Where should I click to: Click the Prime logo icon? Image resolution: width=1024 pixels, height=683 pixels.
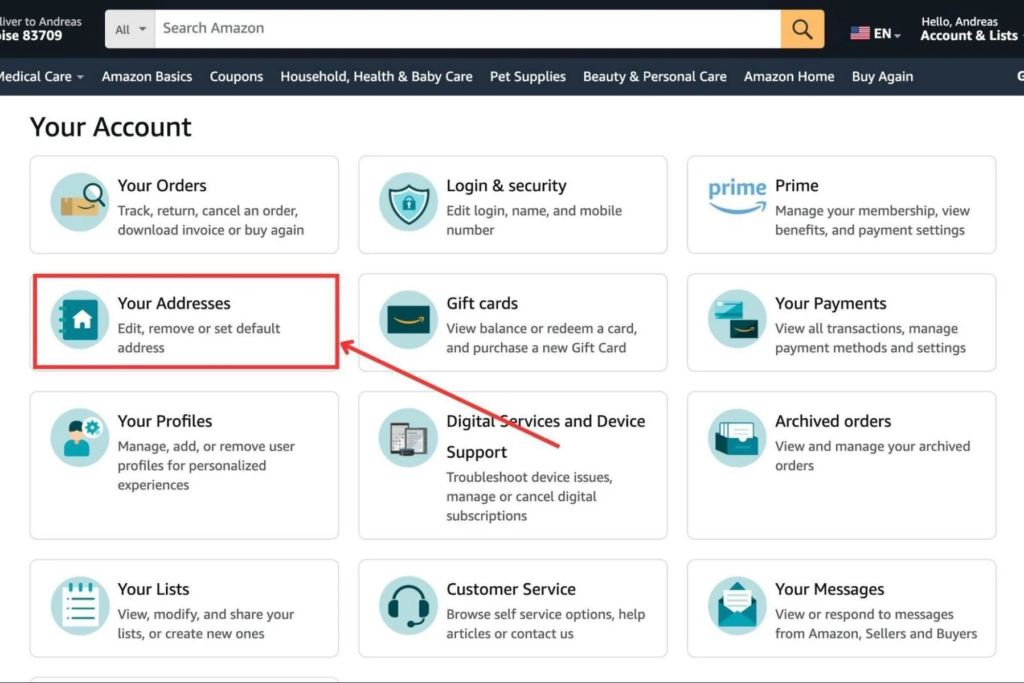pyautogui.click(x=737, y=197)
